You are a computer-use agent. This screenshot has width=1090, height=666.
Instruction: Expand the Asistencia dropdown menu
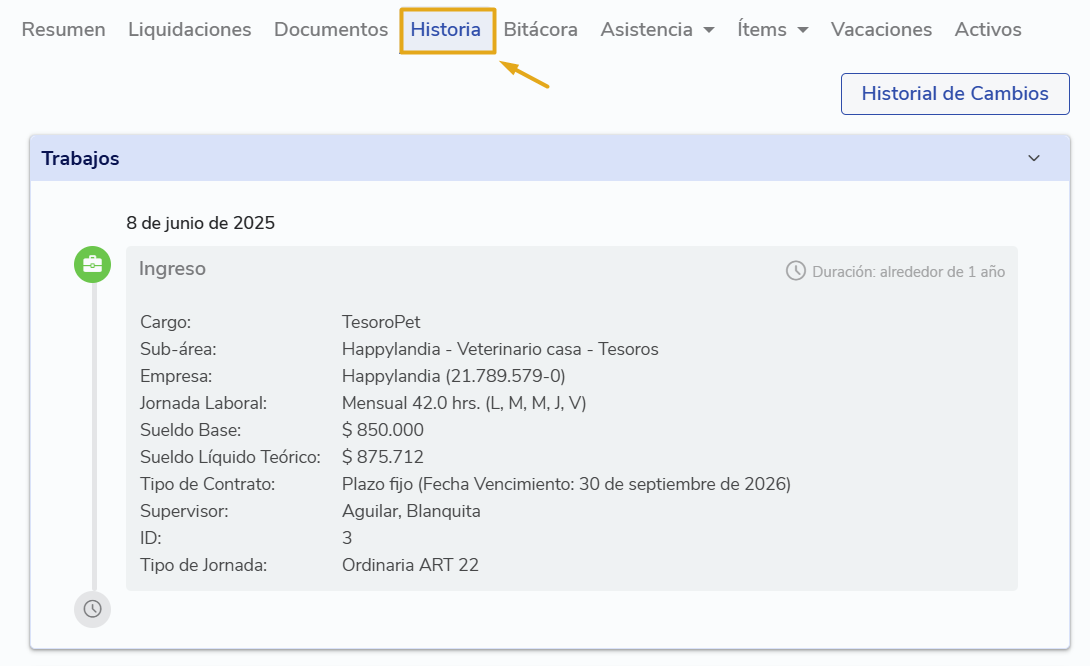(x=658, y=30)
